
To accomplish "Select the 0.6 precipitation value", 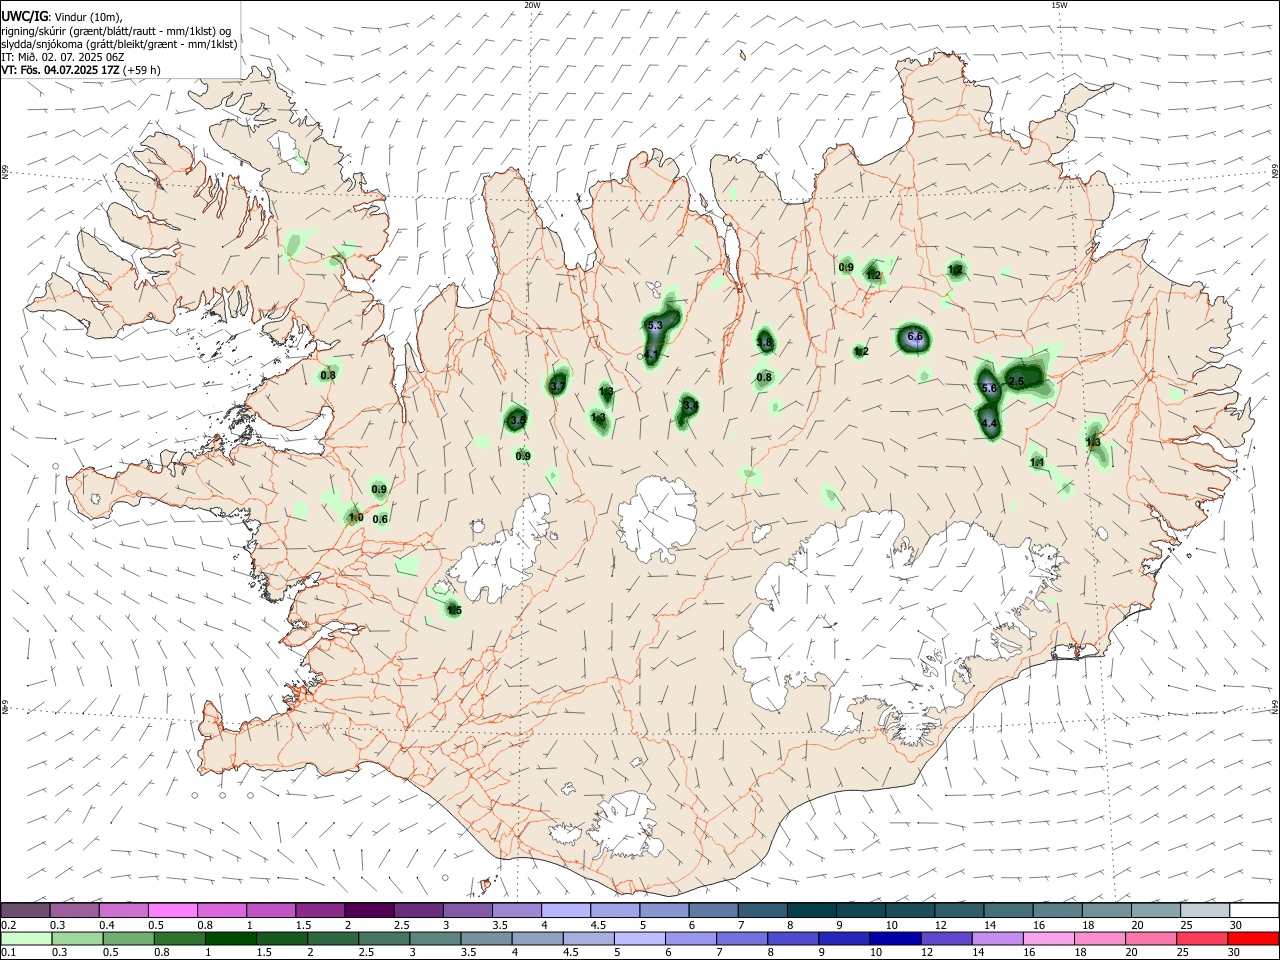I will click(380, 519).
